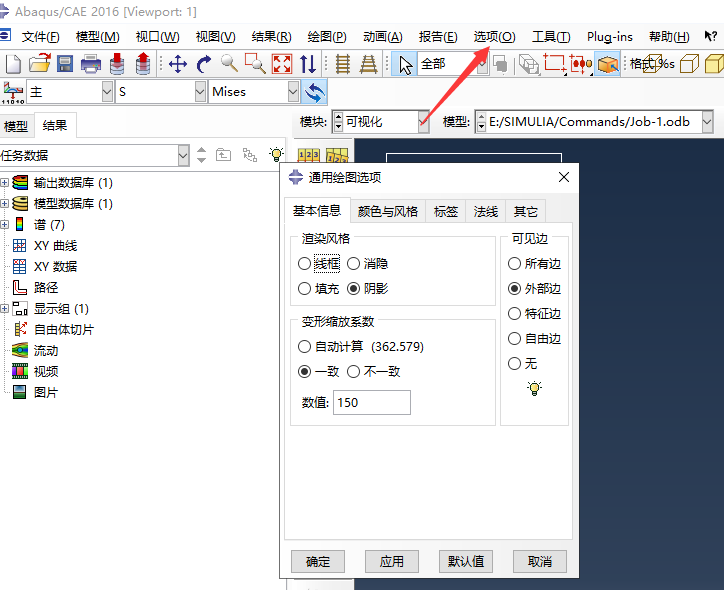The width and height of the screenshot is (724, 590).
Task: Click the 自由体切片 icon
Action: point(20,329)
